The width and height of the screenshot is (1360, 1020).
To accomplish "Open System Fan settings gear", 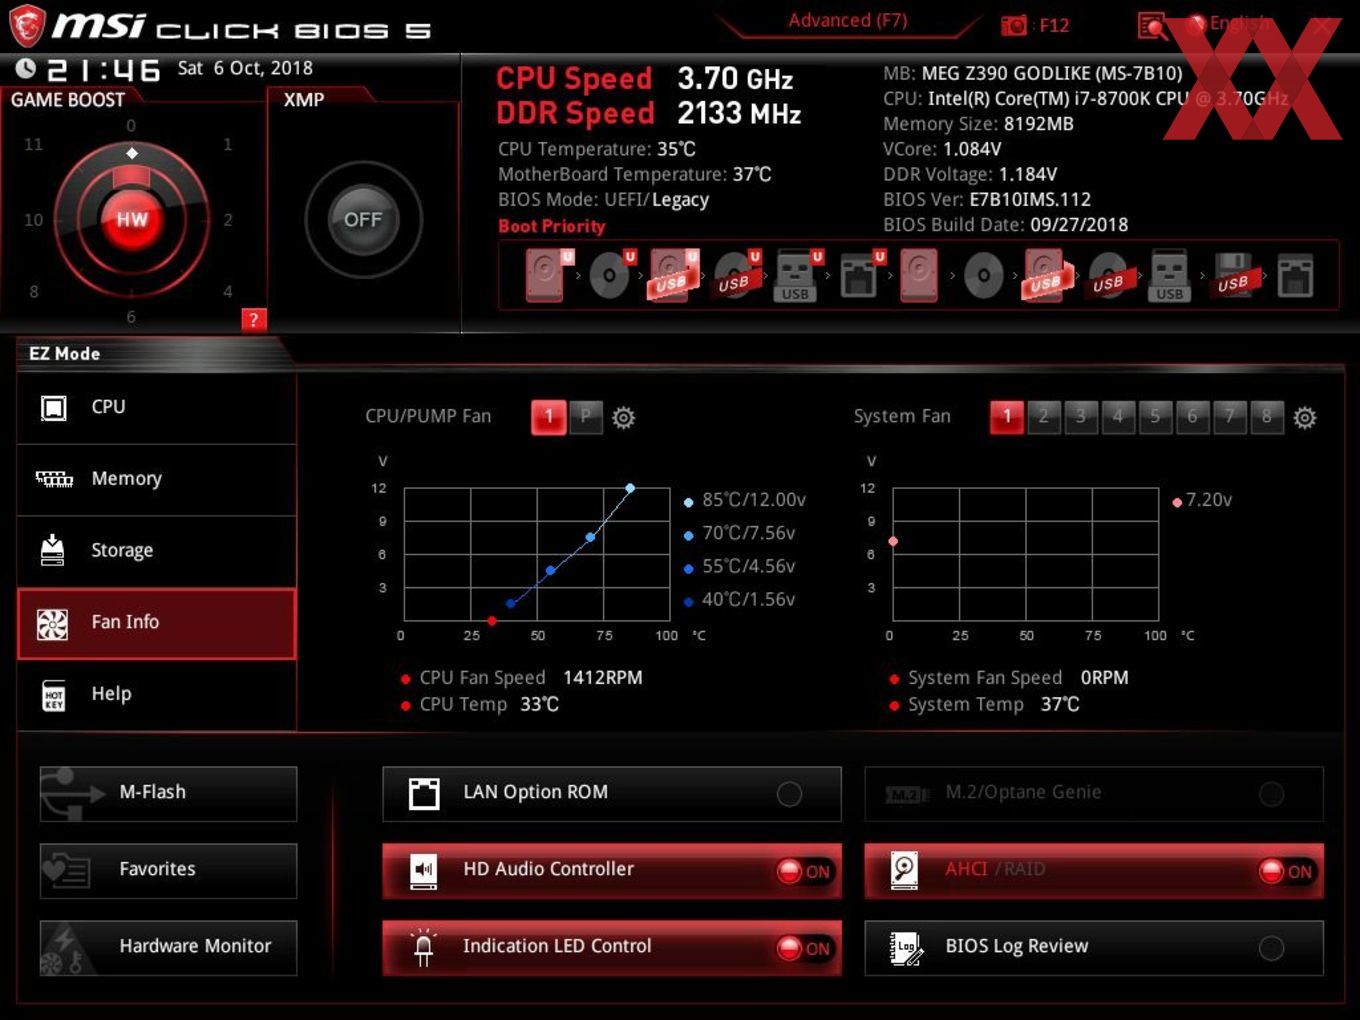I will pyautogui.click(x=1305, y=418).
